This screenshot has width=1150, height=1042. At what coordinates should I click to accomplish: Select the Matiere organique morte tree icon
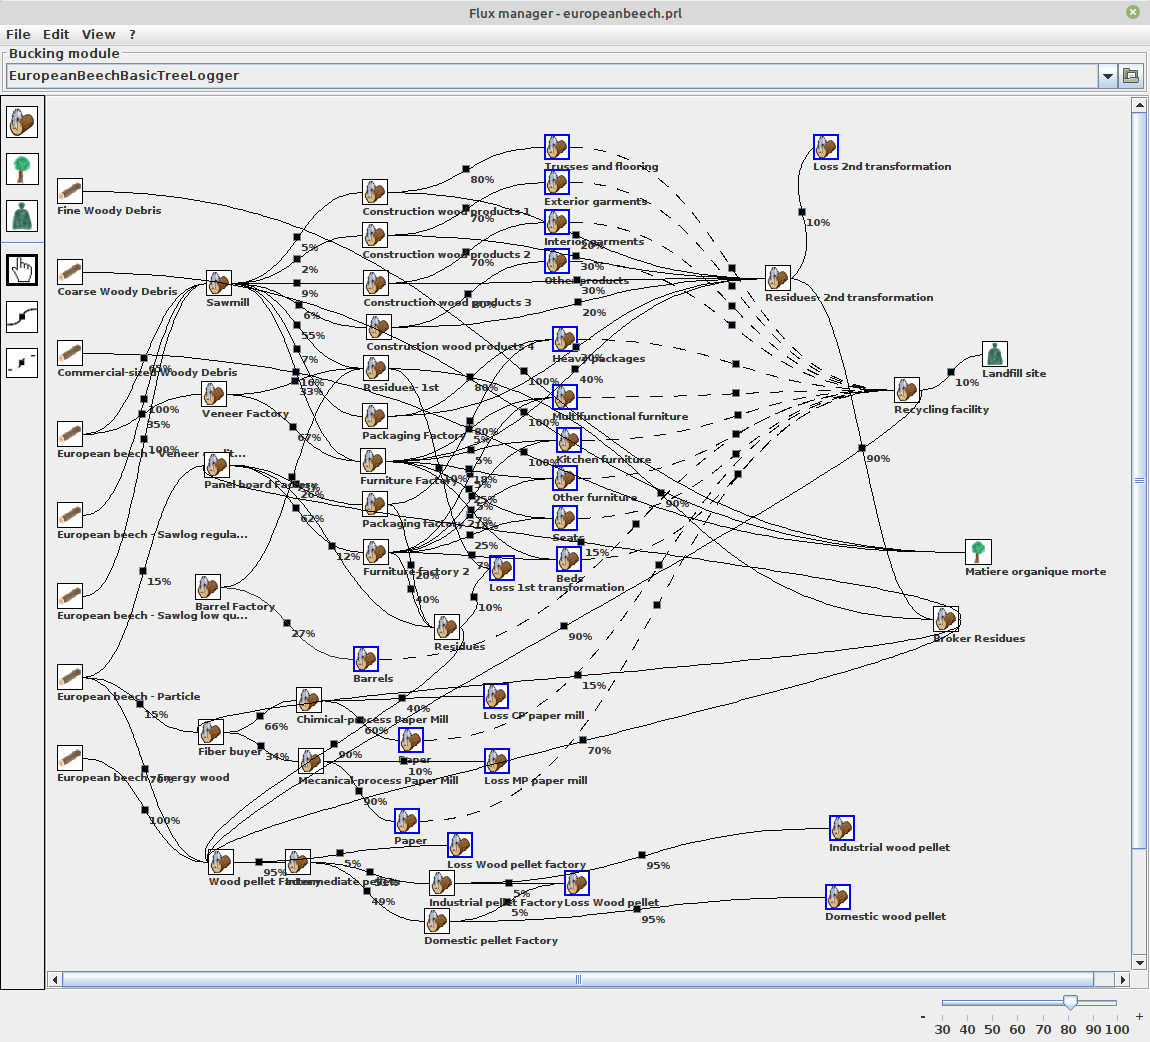[x=978, y=551]
